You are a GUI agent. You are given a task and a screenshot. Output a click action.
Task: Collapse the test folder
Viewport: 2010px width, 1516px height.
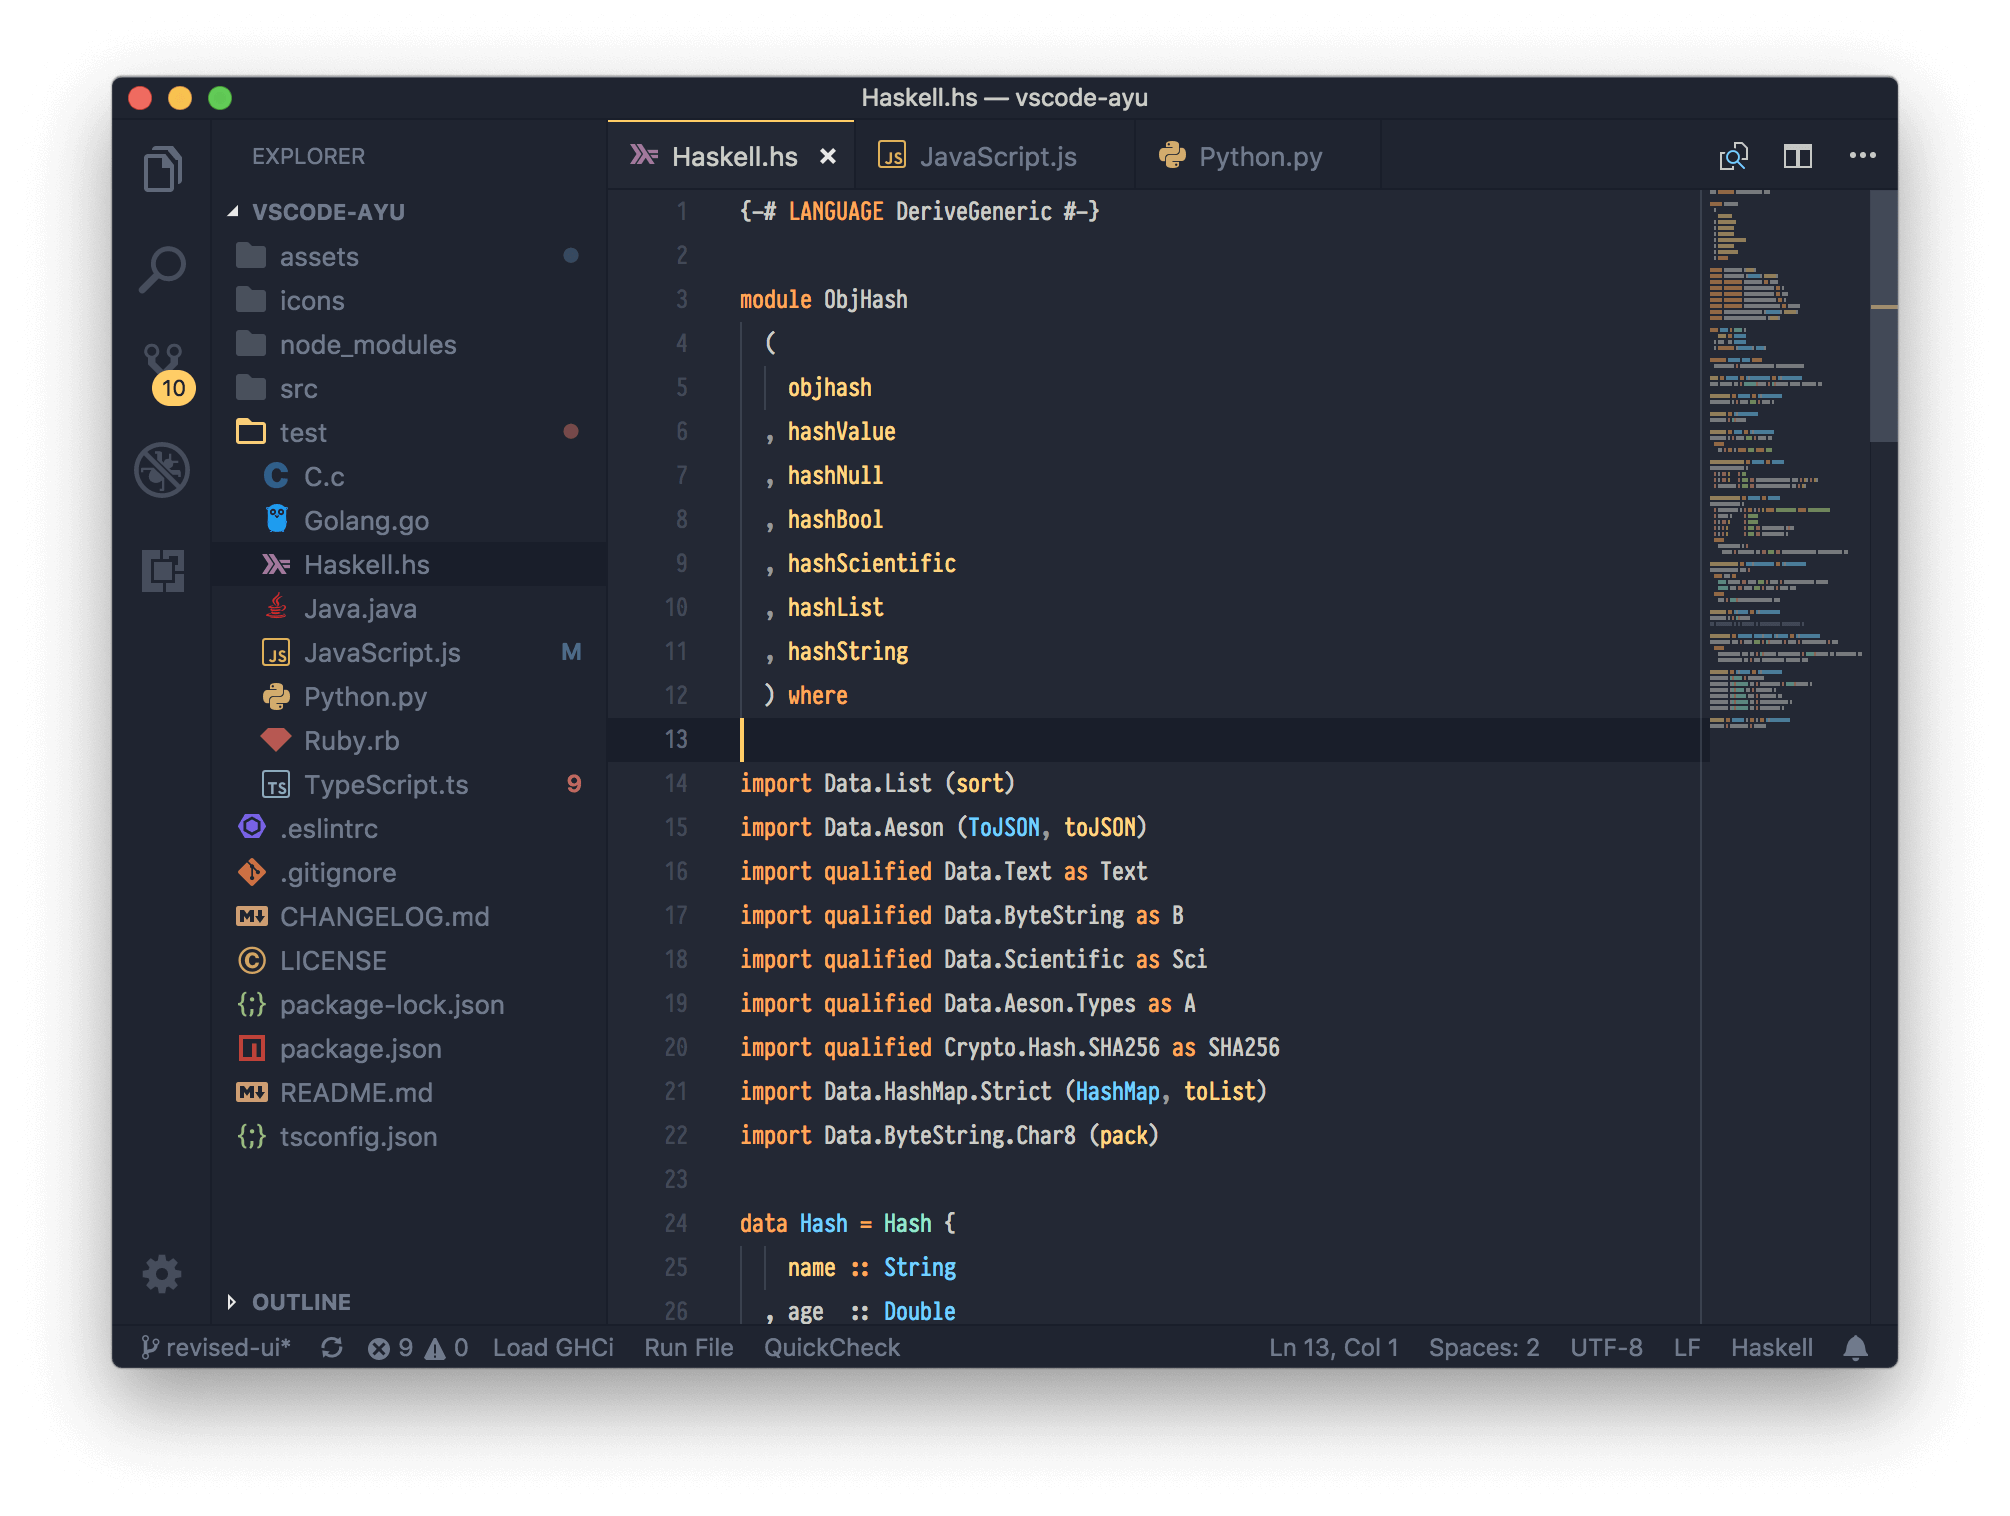click(302, 433)
